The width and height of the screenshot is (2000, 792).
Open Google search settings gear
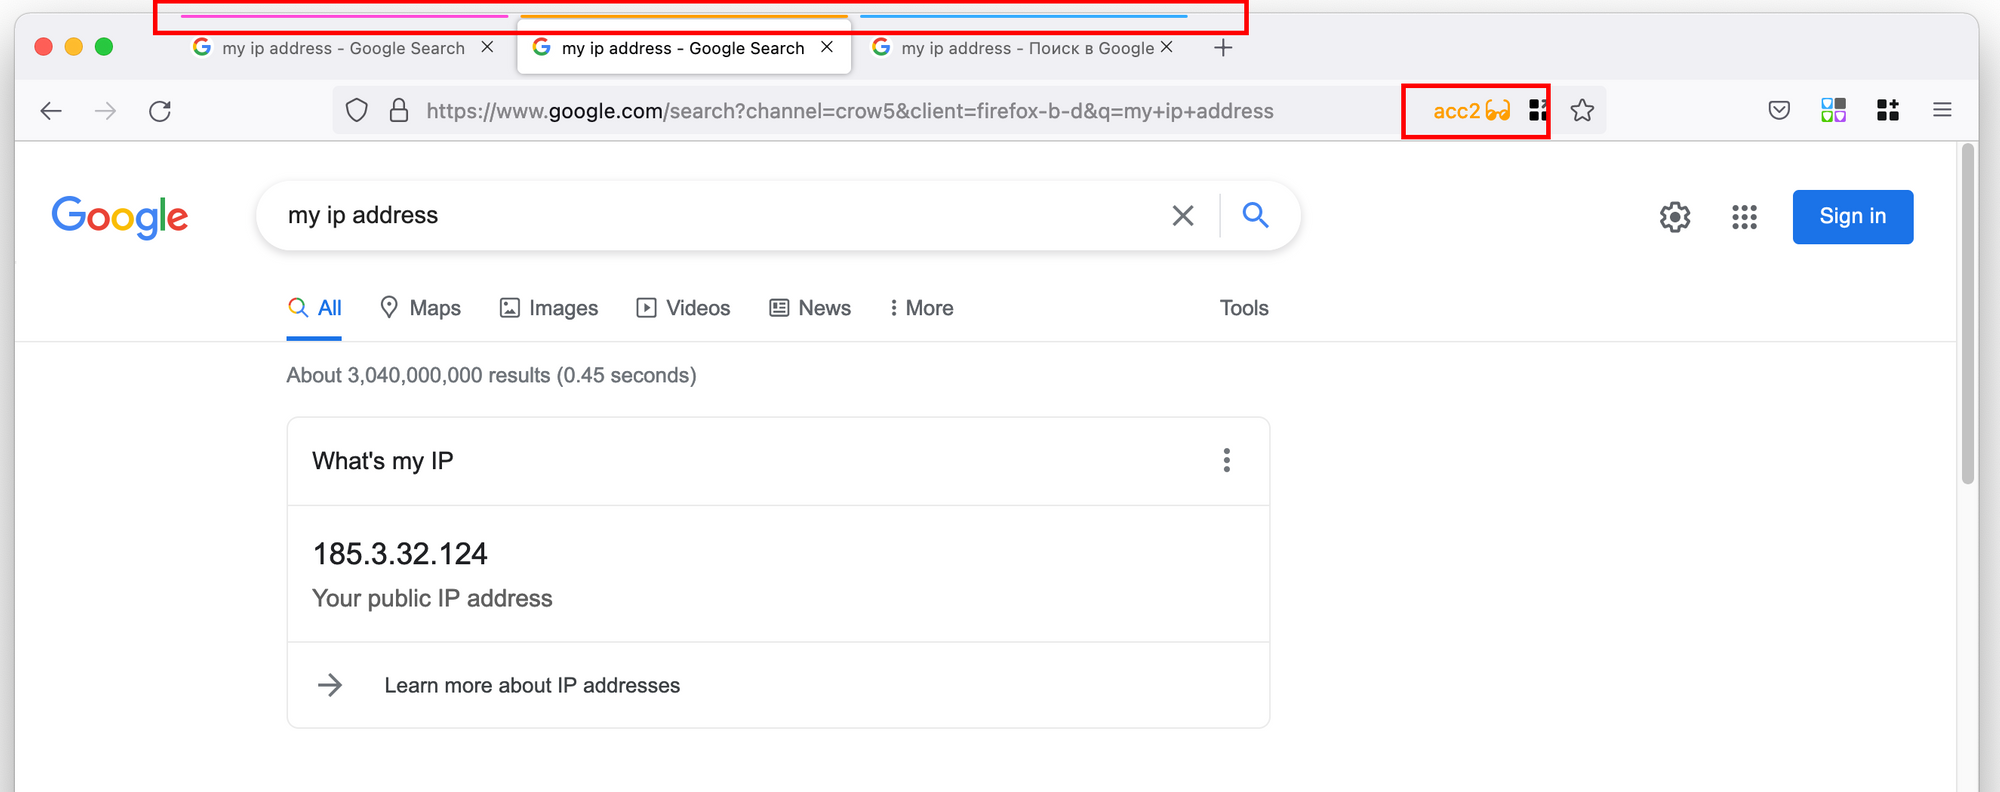(1675, 217)
